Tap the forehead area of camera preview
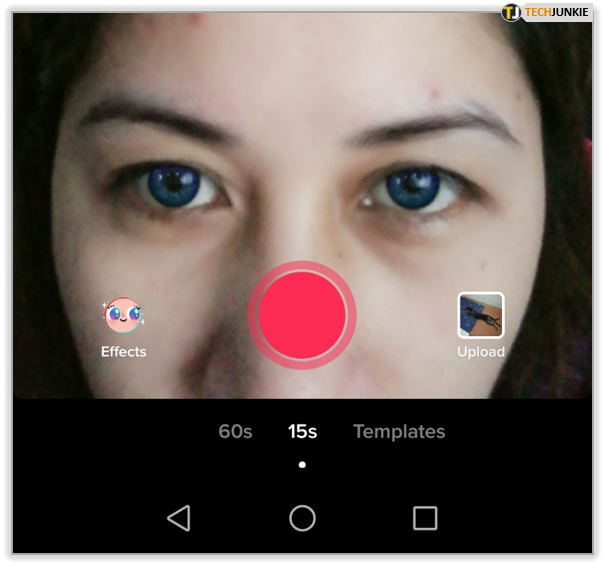Image resolution: width=605 pixels, height=566 pixels. point(300,60)
